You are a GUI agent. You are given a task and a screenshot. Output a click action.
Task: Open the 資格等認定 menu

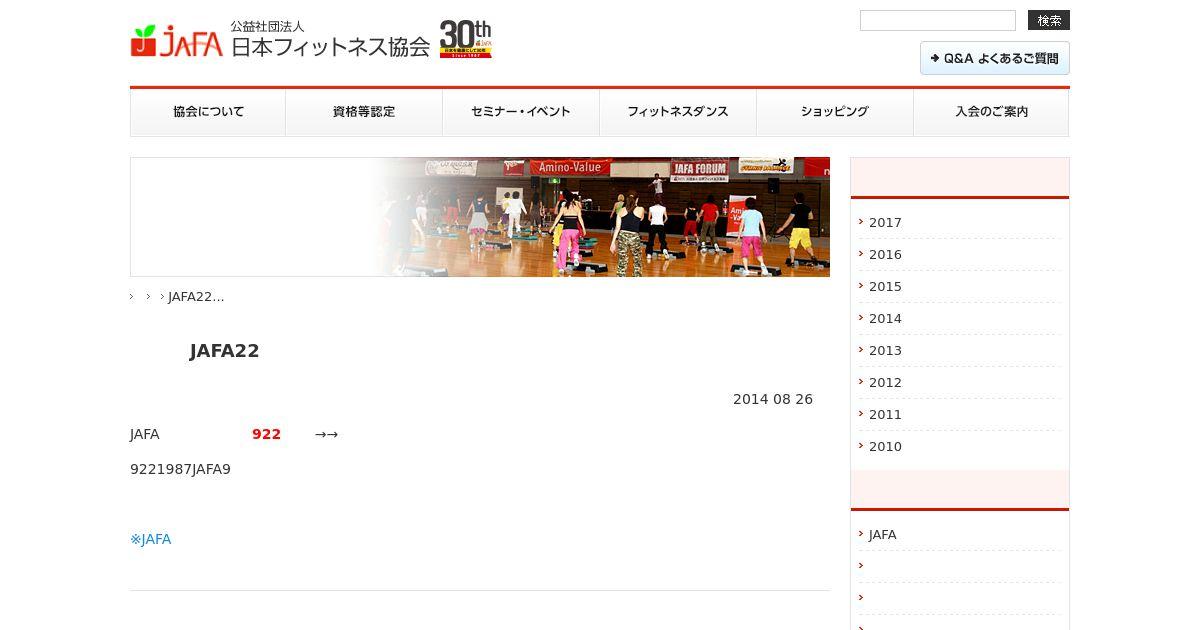(x=364, y=112)
